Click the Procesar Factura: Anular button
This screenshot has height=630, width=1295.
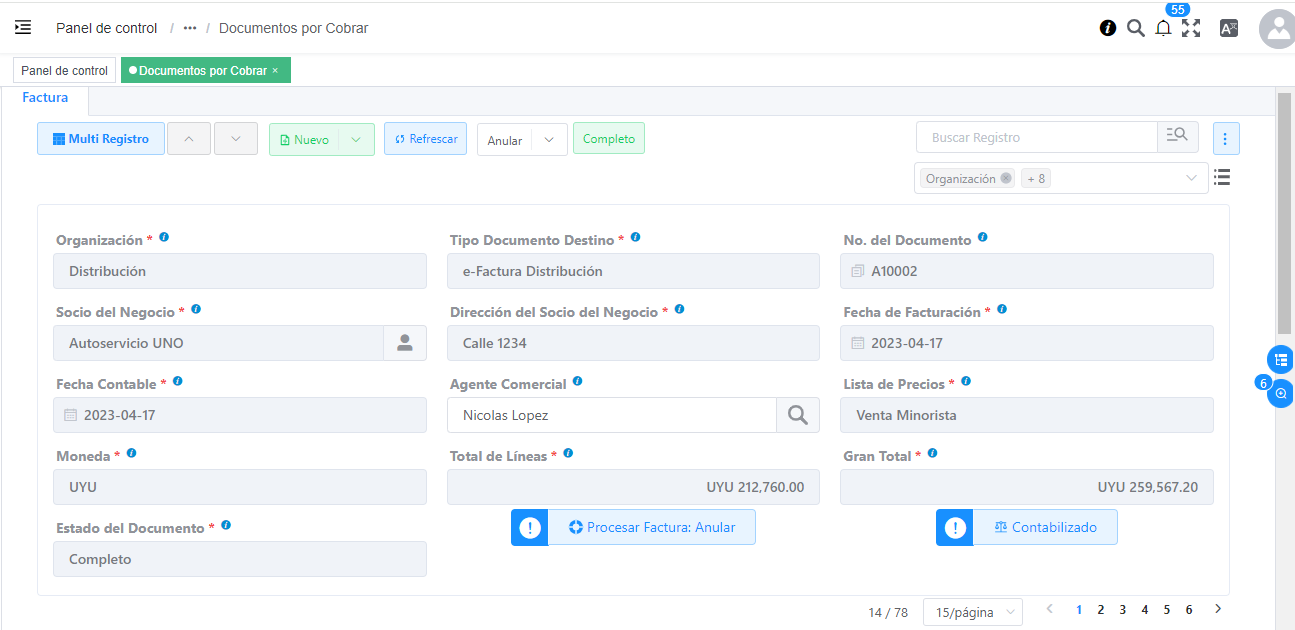click(x=651, y=527)
